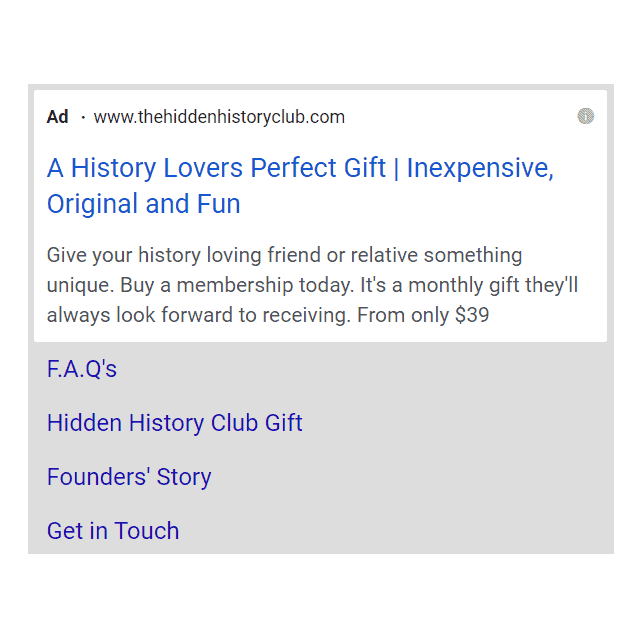Click the www.thehiddenhistoryclub.com URL text

219,117
